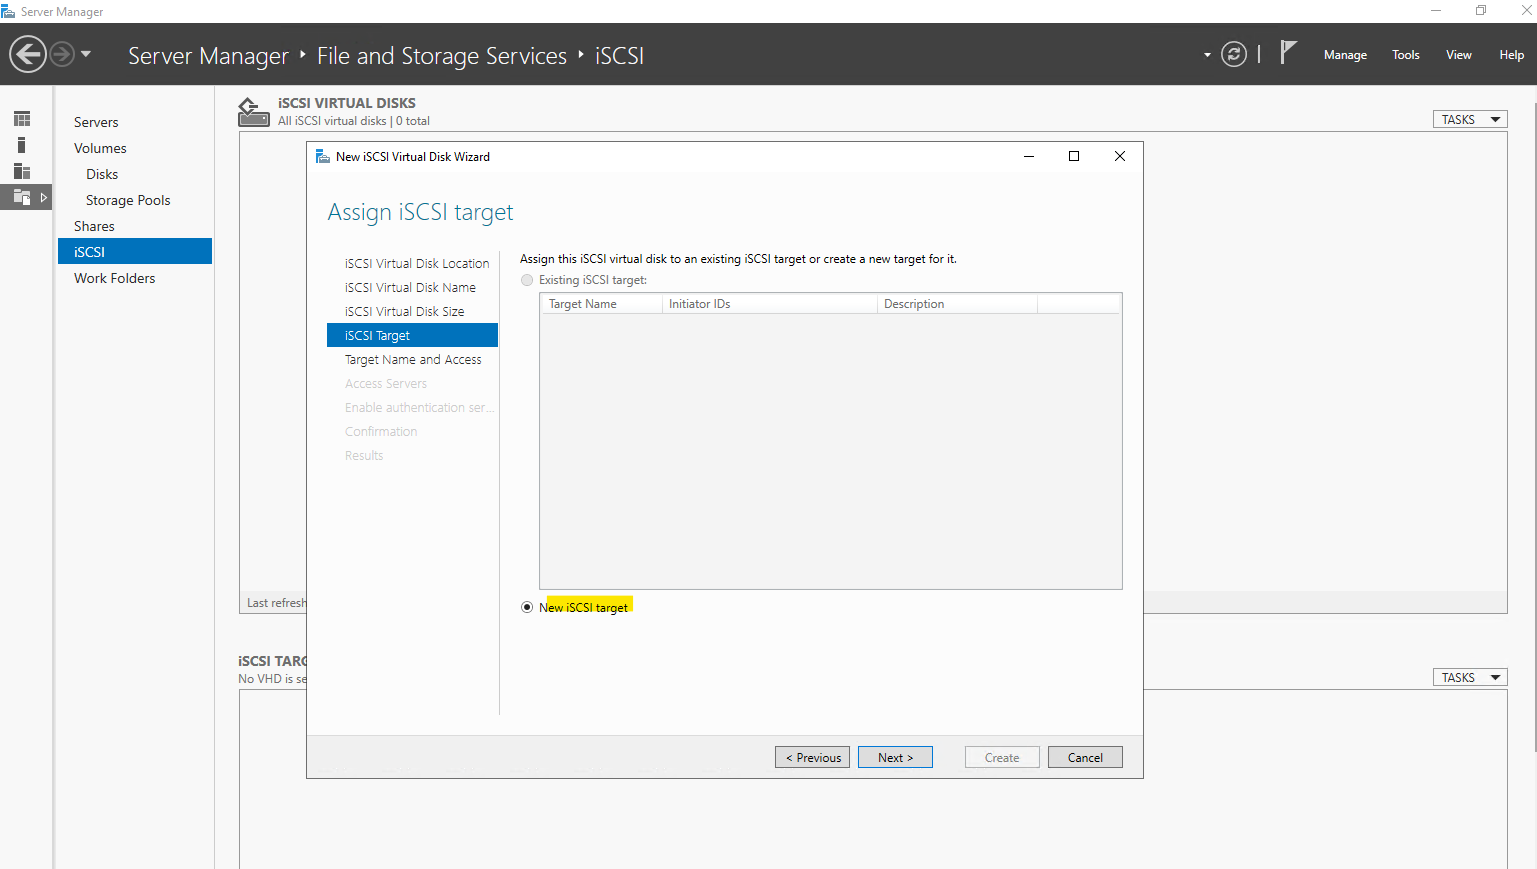Open TASKS dropdown for iSCSI Targets
The image size is (1537, 869).
[1469, 678]
